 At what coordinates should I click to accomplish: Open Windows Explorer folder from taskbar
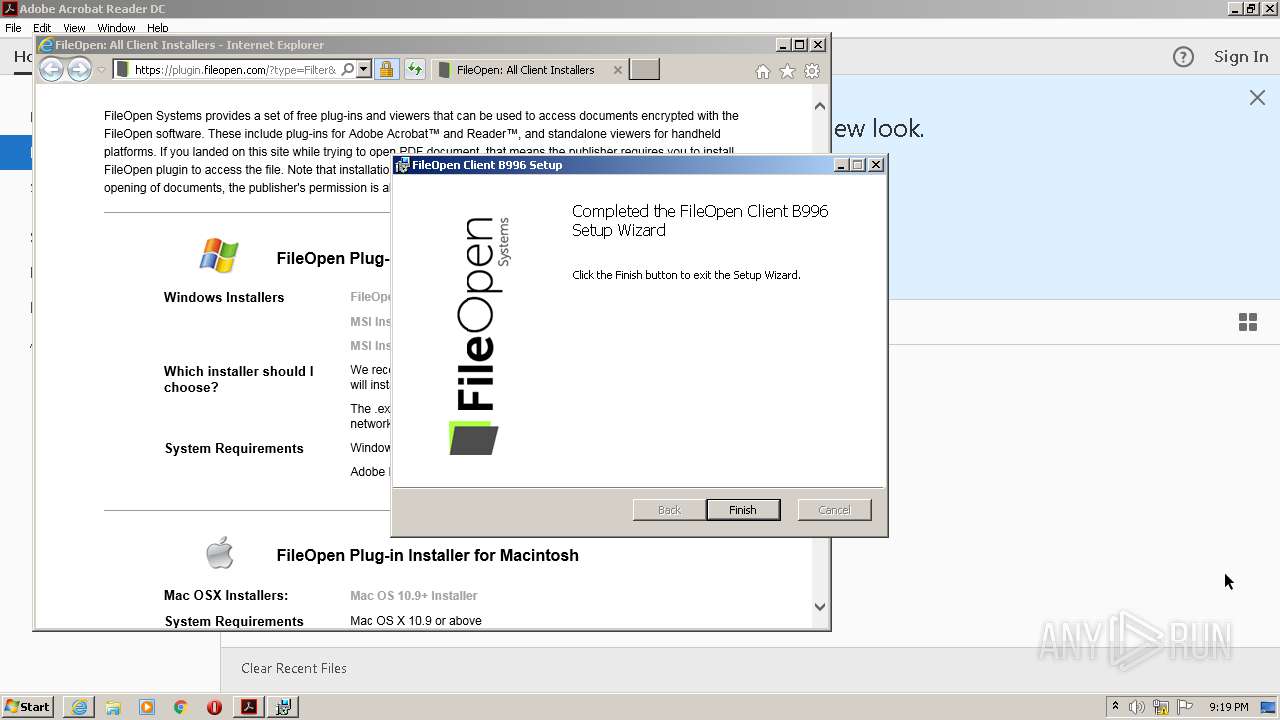click(113, 707)
